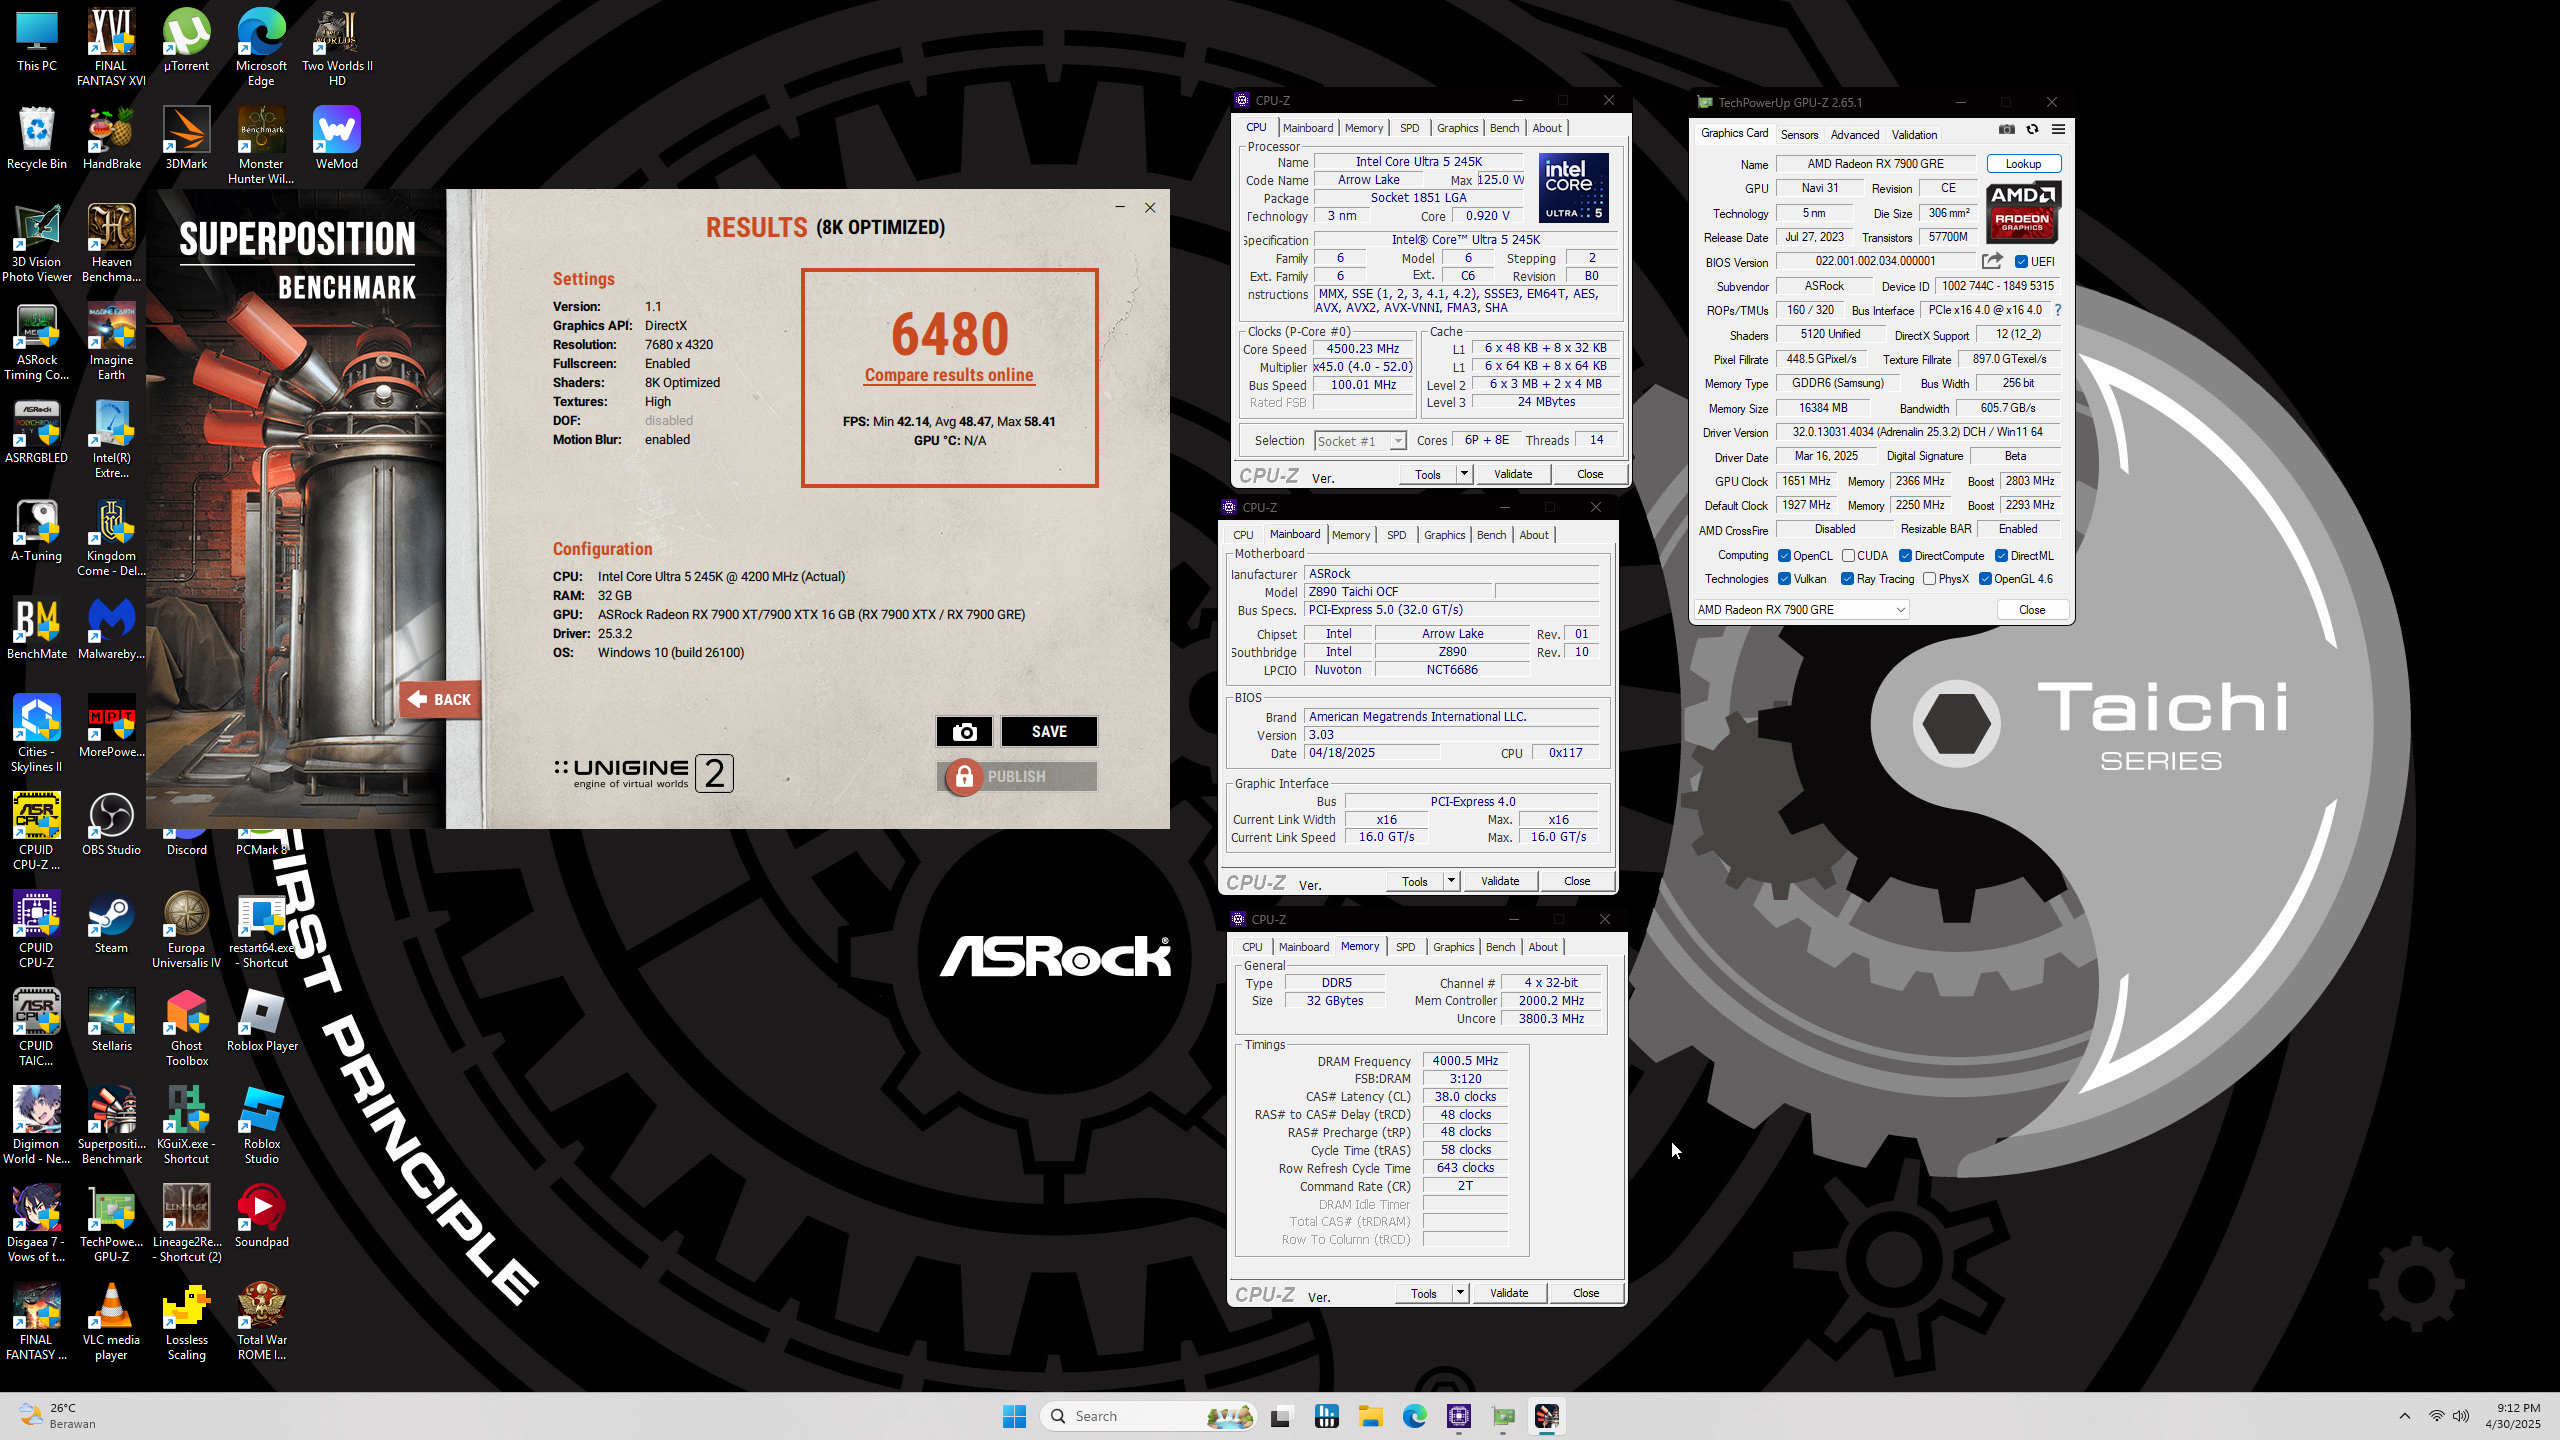Toggle the OpenGL 4.6 checkbox
Screen dimensions: 2560x1440
point(1985,579)
